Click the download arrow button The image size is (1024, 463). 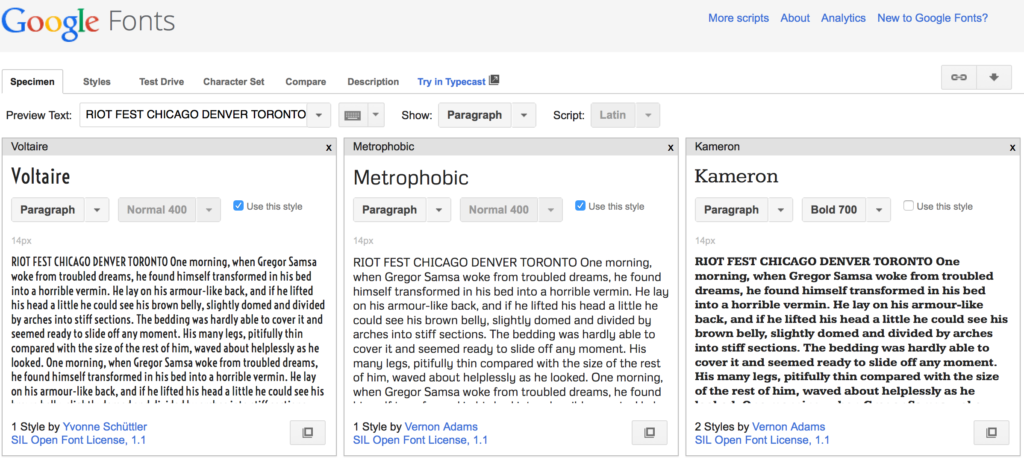[x=994, y=77]
